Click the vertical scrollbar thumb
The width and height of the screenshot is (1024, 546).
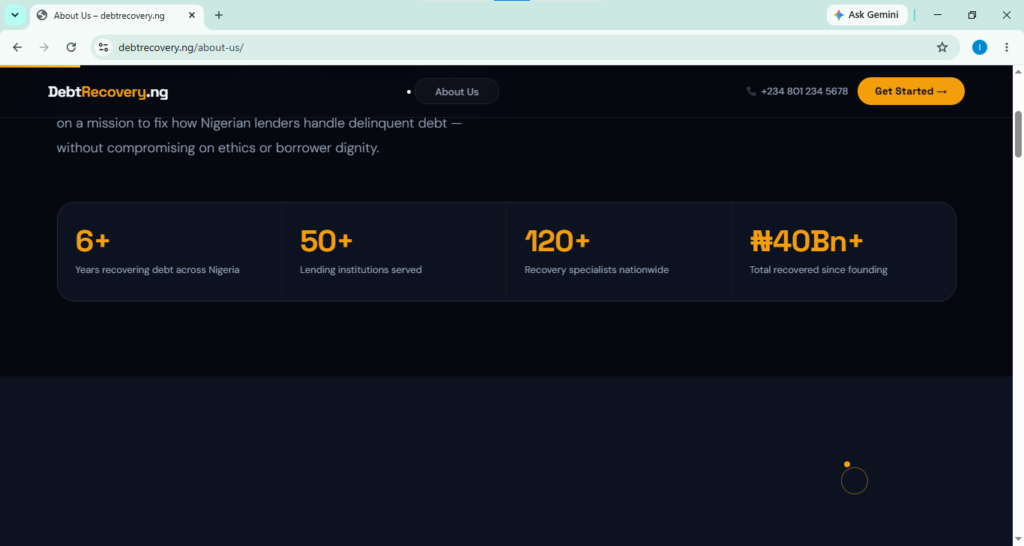pos(1017,134)
